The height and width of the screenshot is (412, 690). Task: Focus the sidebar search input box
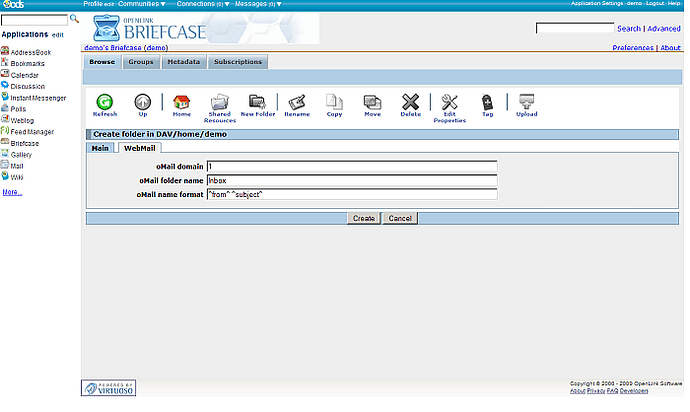(34, 20)
